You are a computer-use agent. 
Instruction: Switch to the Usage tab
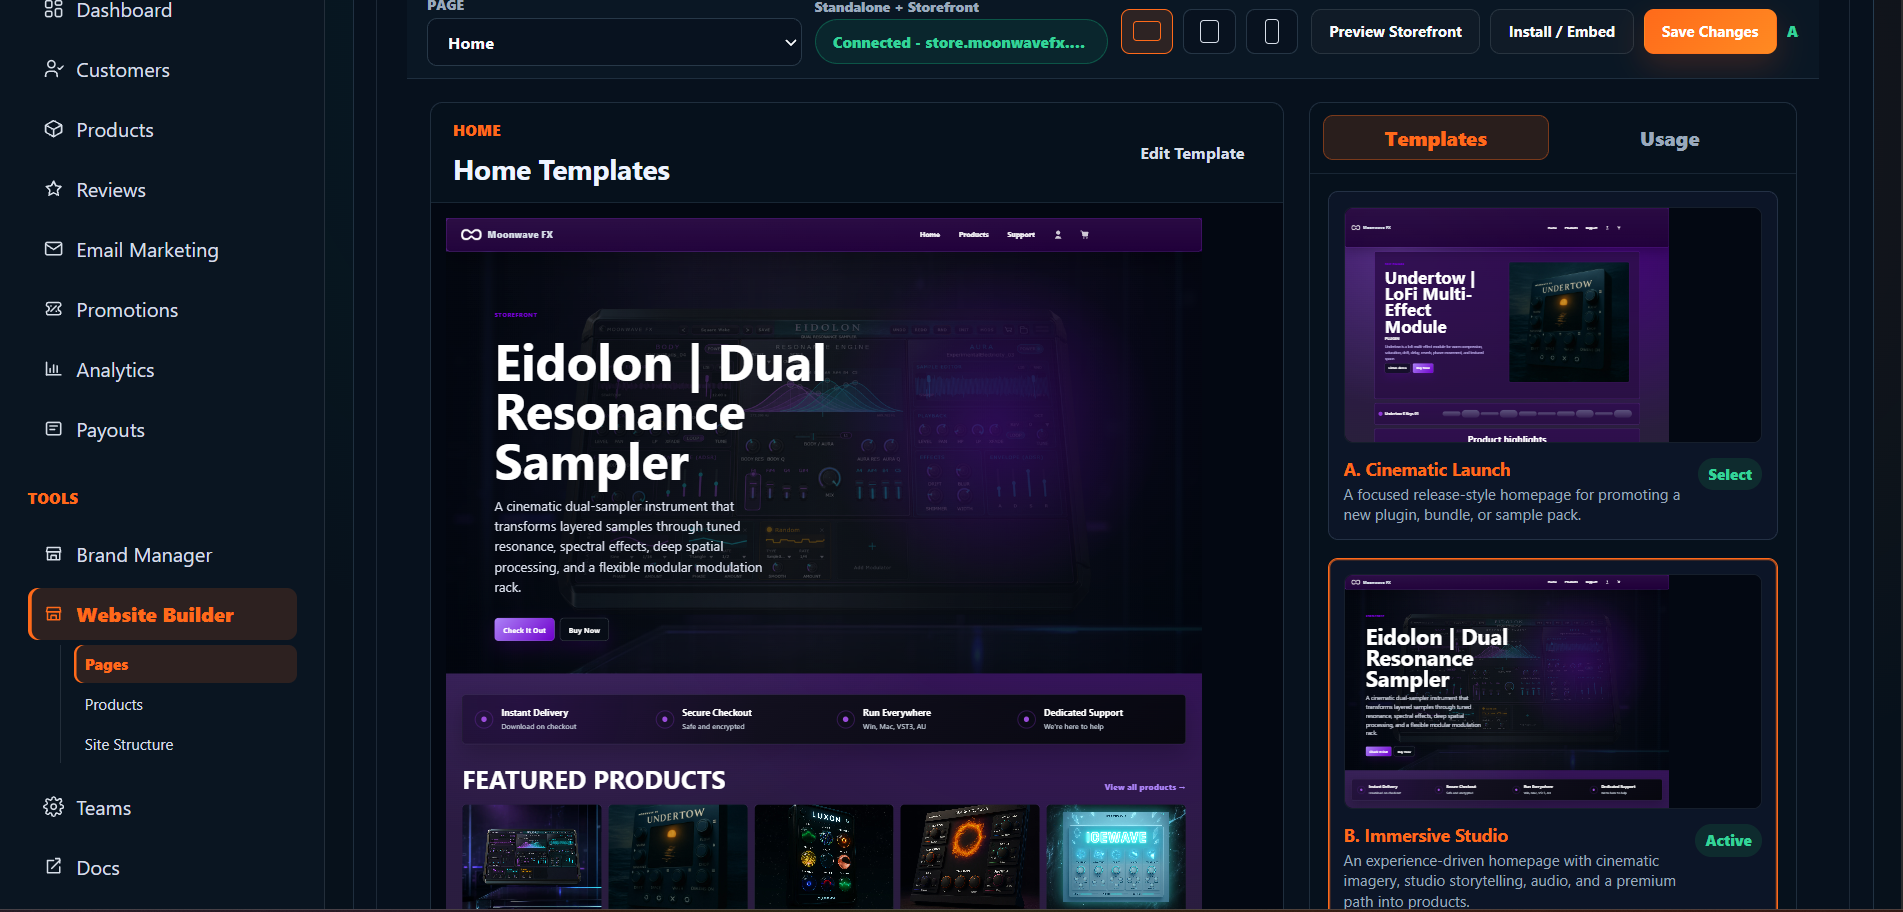(x=1669, y=138)
